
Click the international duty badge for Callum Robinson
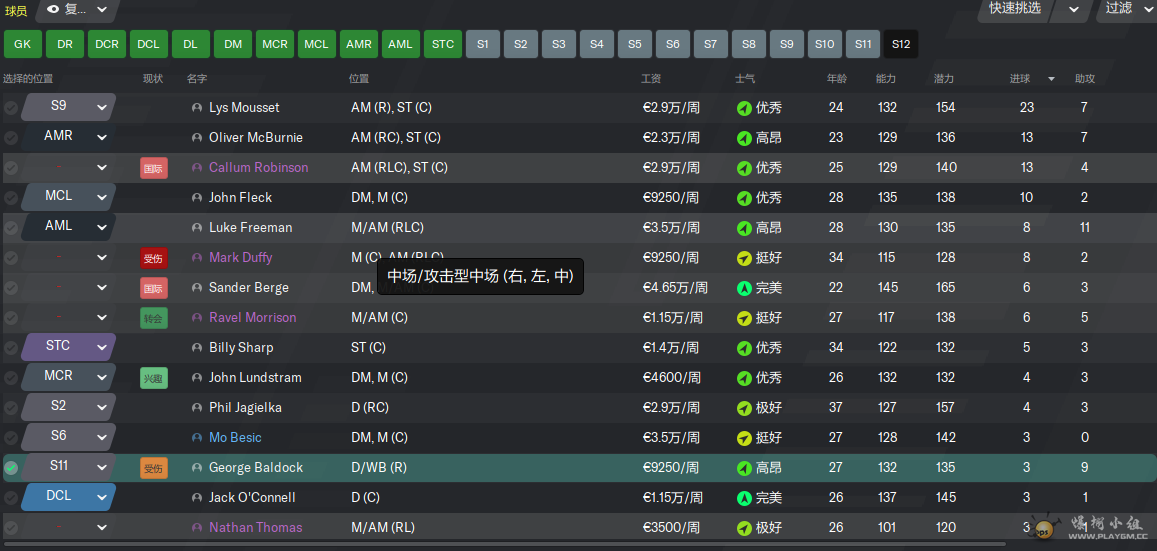pos(154,168)
